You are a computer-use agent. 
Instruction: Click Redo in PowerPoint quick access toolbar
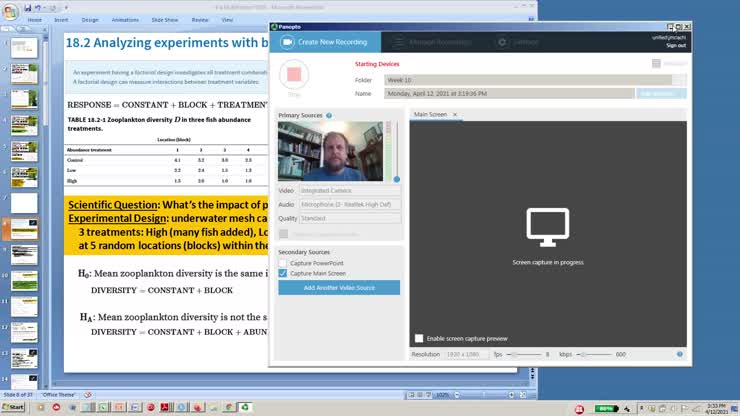pos(53,8)
